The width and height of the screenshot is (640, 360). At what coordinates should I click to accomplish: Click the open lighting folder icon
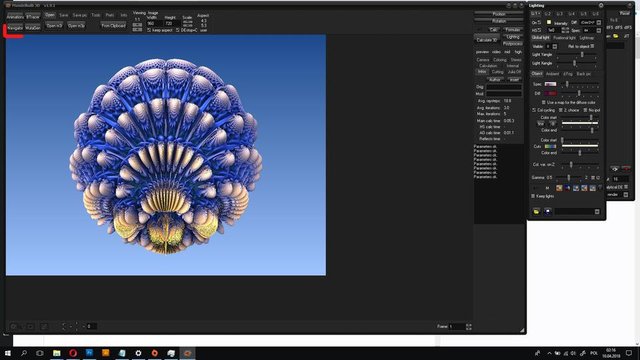click(x=536, y=211)
